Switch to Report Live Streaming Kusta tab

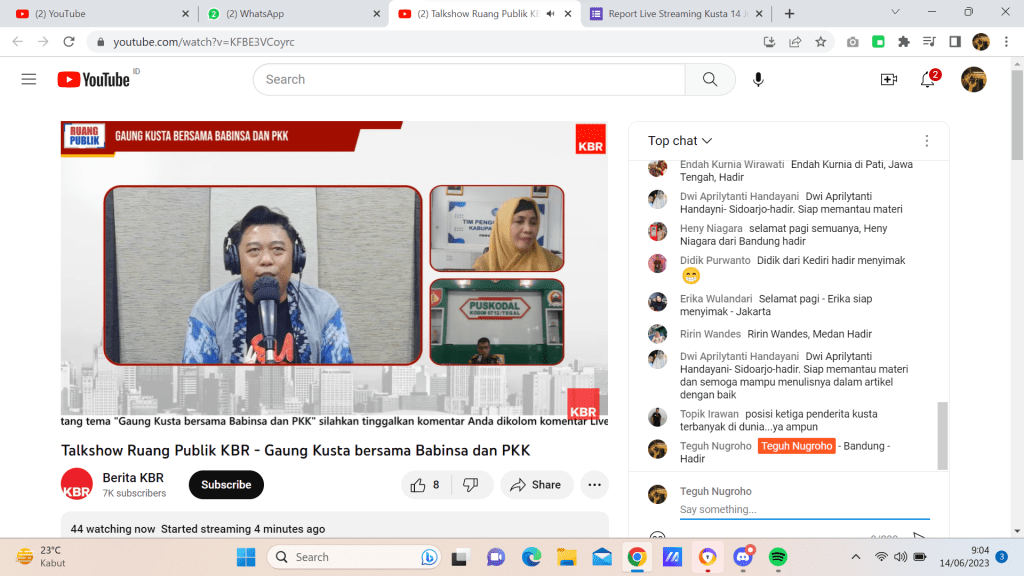coord(677,14)
